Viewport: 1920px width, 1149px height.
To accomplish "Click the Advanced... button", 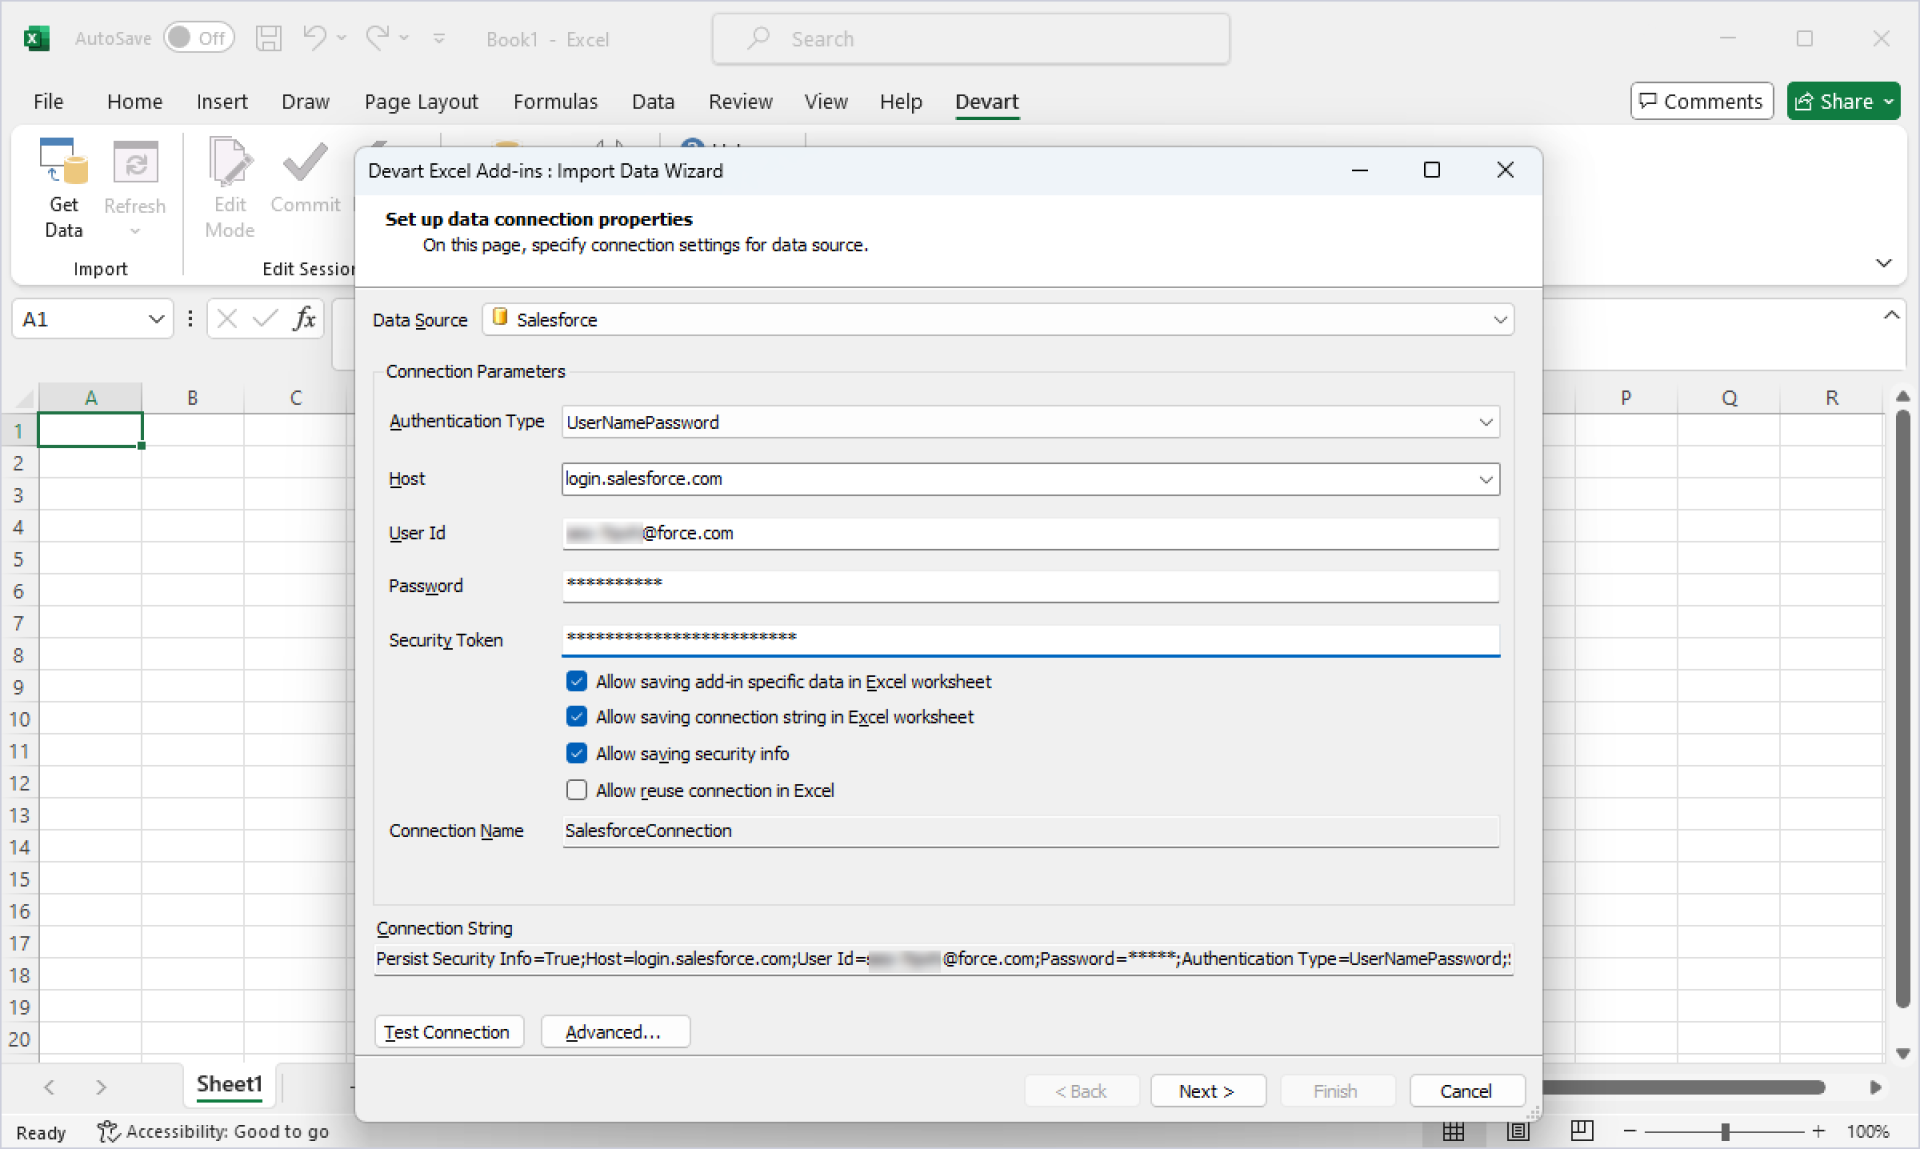I will (614, 1032).
